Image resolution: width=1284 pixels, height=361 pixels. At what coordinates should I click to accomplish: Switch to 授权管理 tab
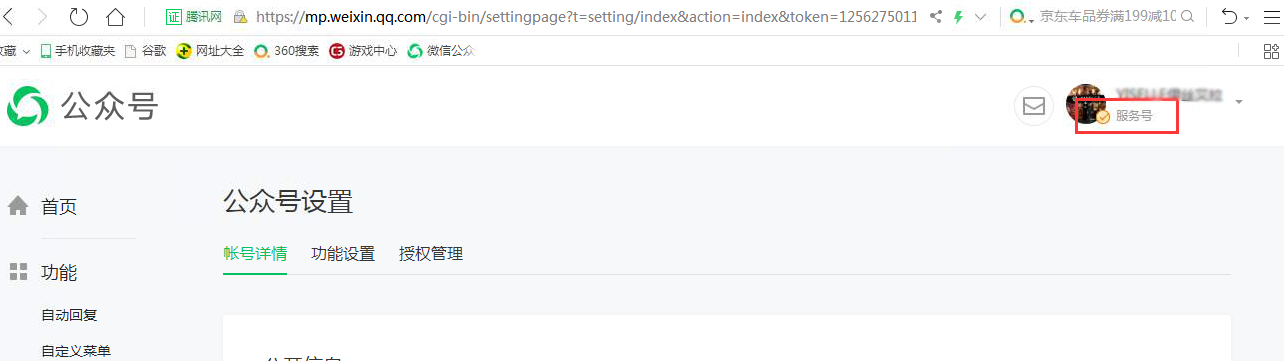[x=431, y=254]
